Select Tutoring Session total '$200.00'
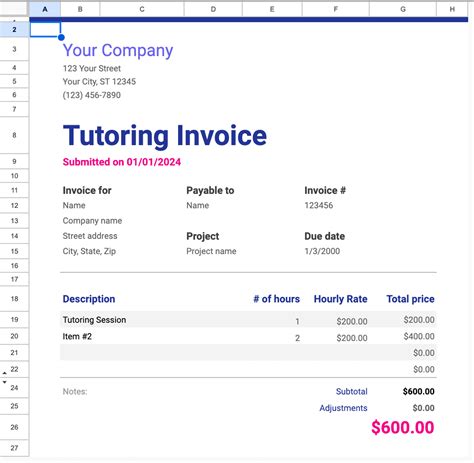474x463 pixels. [x=419, y=320]
